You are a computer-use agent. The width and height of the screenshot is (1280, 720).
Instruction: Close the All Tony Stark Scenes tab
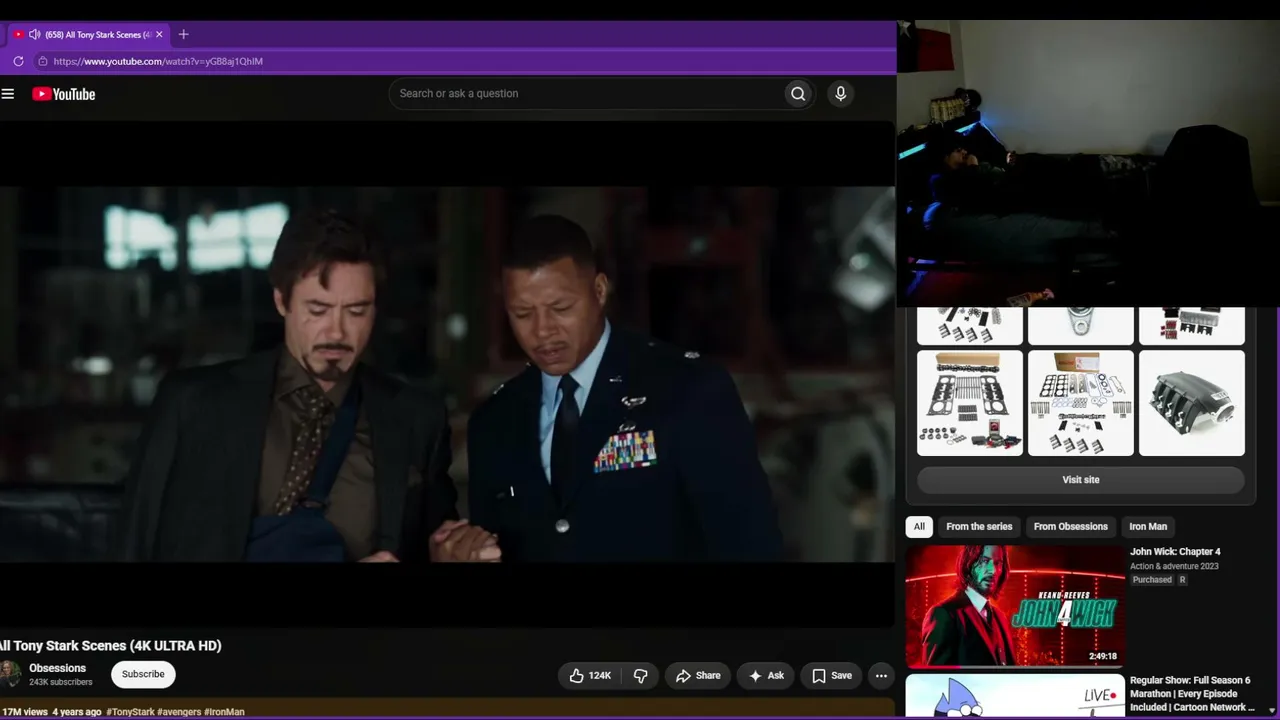point(159,34)
